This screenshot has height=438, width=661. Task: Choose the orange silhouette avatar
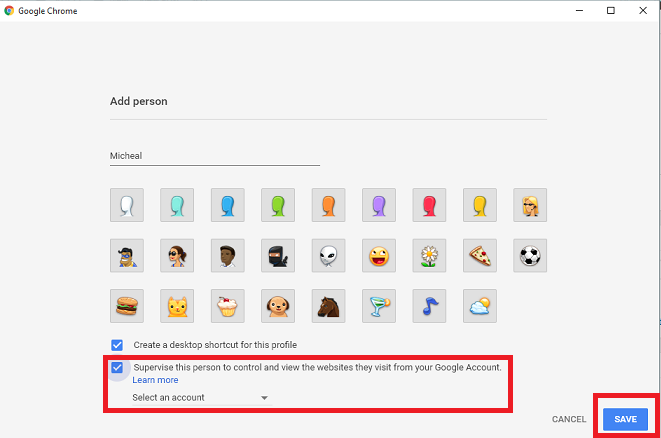328,205
